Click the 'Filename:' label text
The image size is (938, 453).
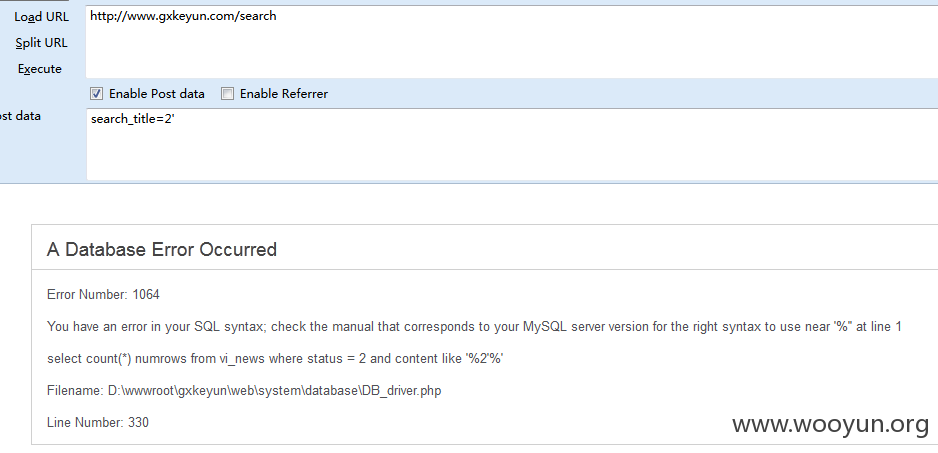point(75,391)
